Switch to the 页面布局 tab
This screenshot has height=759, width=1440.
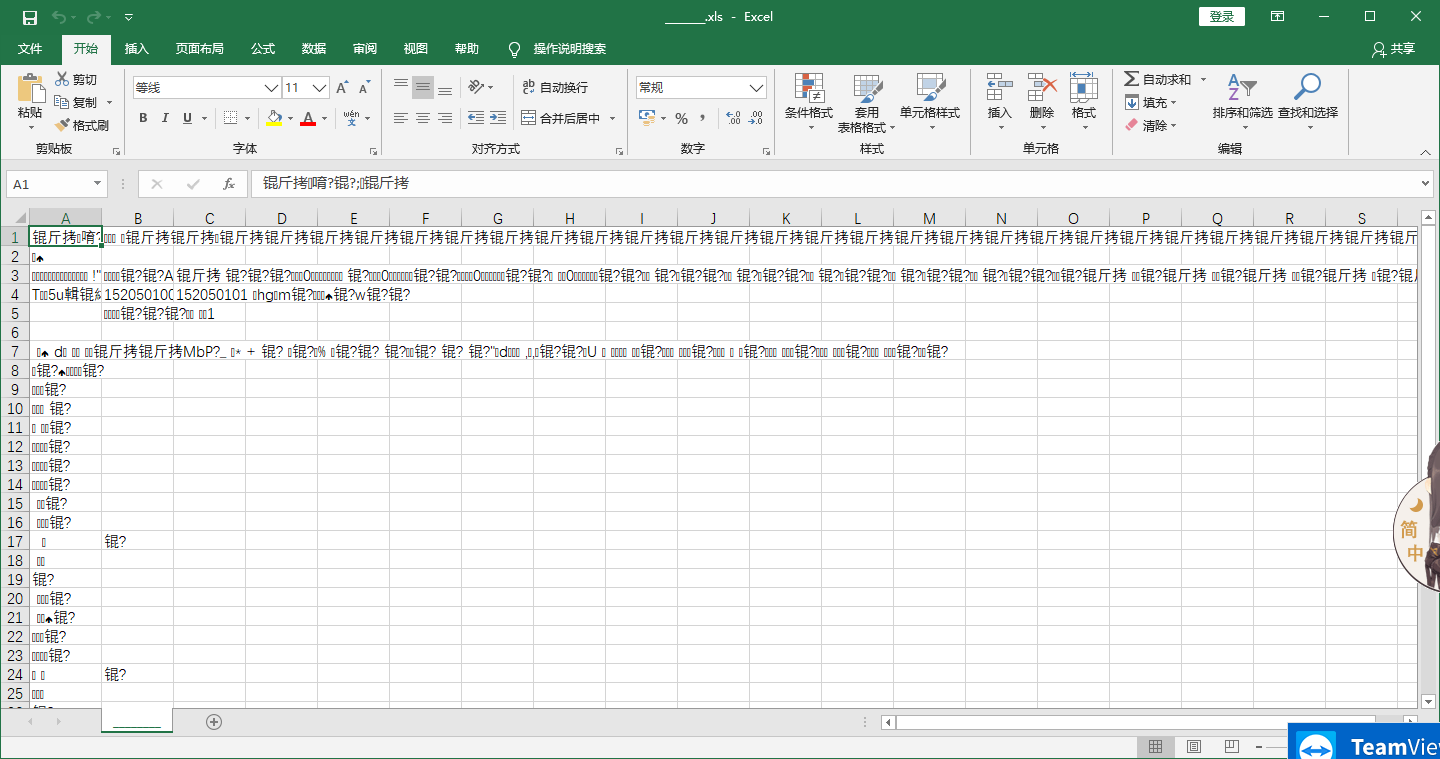click(x=199, y=48)
